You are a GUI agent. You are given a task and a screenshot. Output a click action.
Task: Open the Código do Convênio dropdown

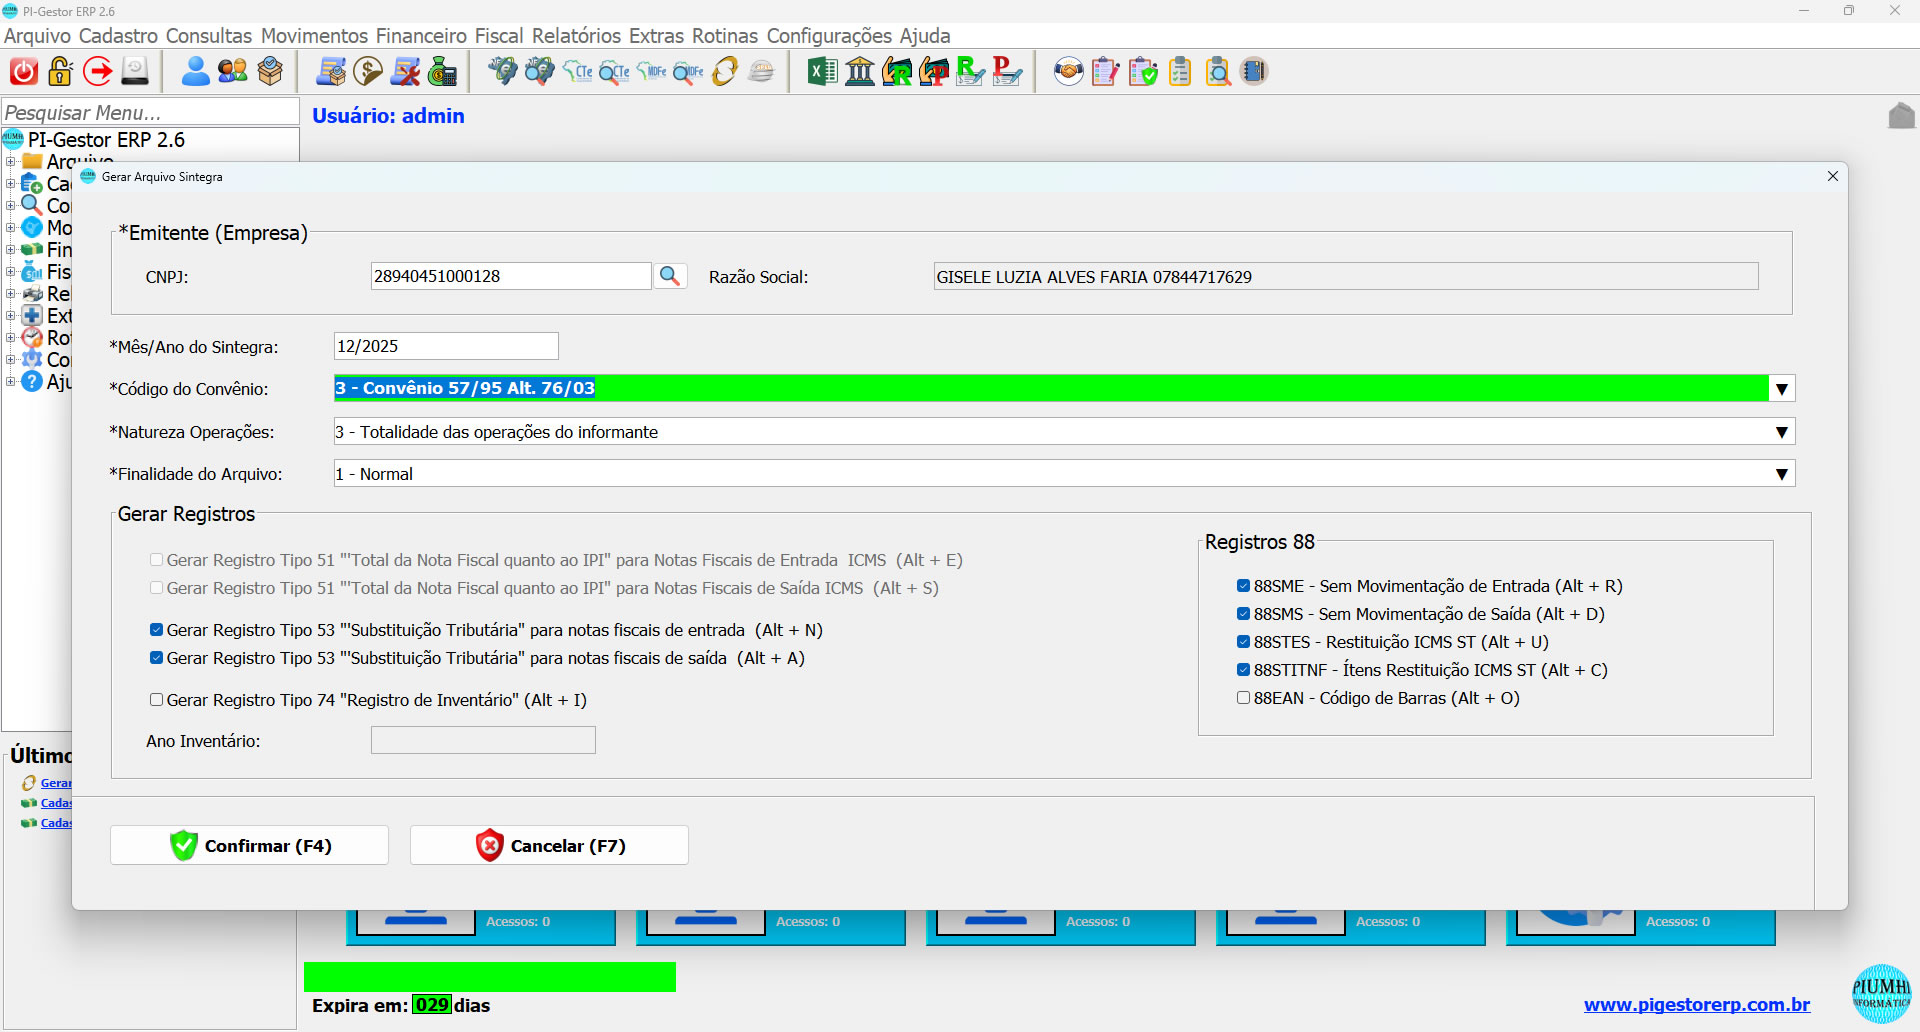pyautogui.click(x=1781, y=389)
